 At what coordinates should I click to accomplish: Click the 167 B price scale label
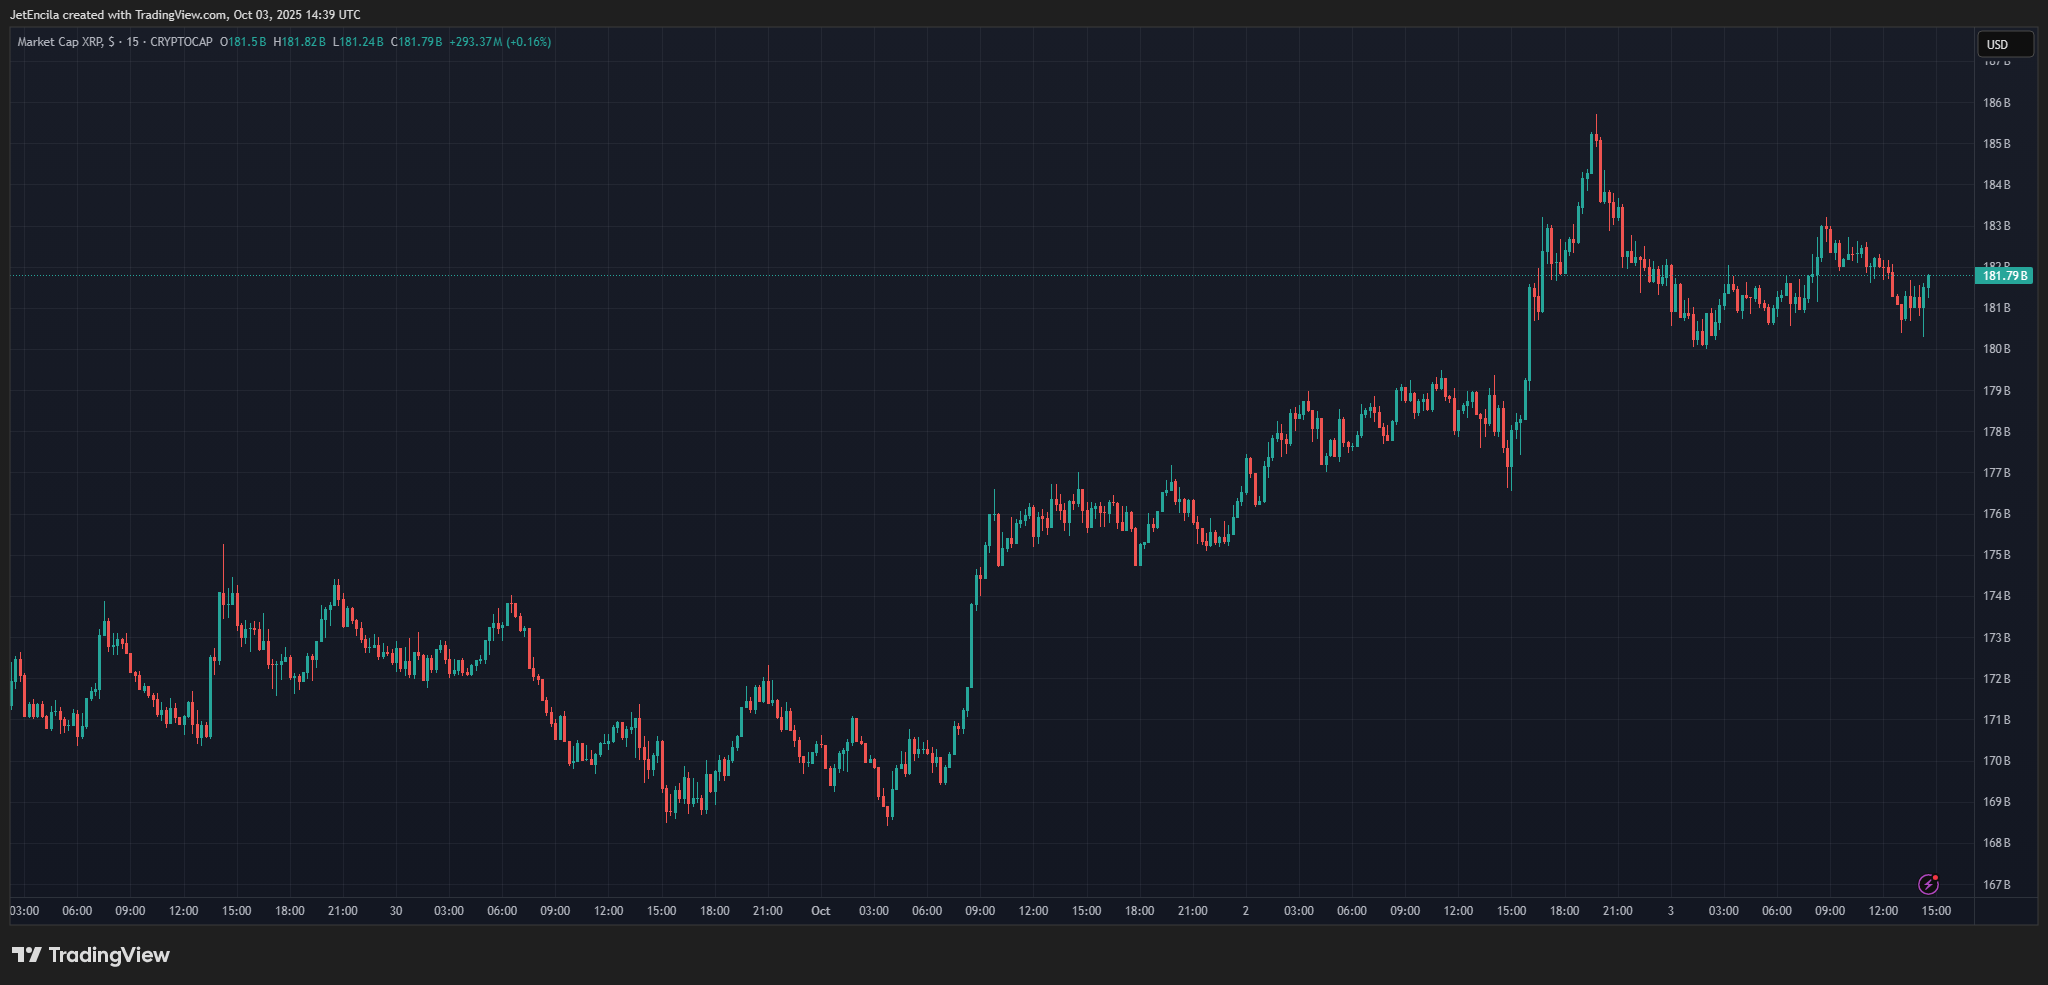coord(1996,885)
